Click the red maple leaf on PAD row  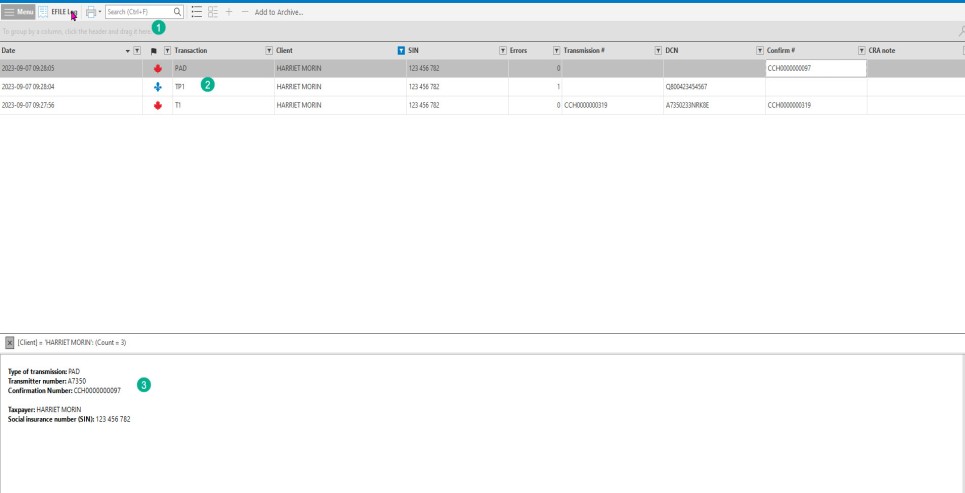click(x=158, y=69)
